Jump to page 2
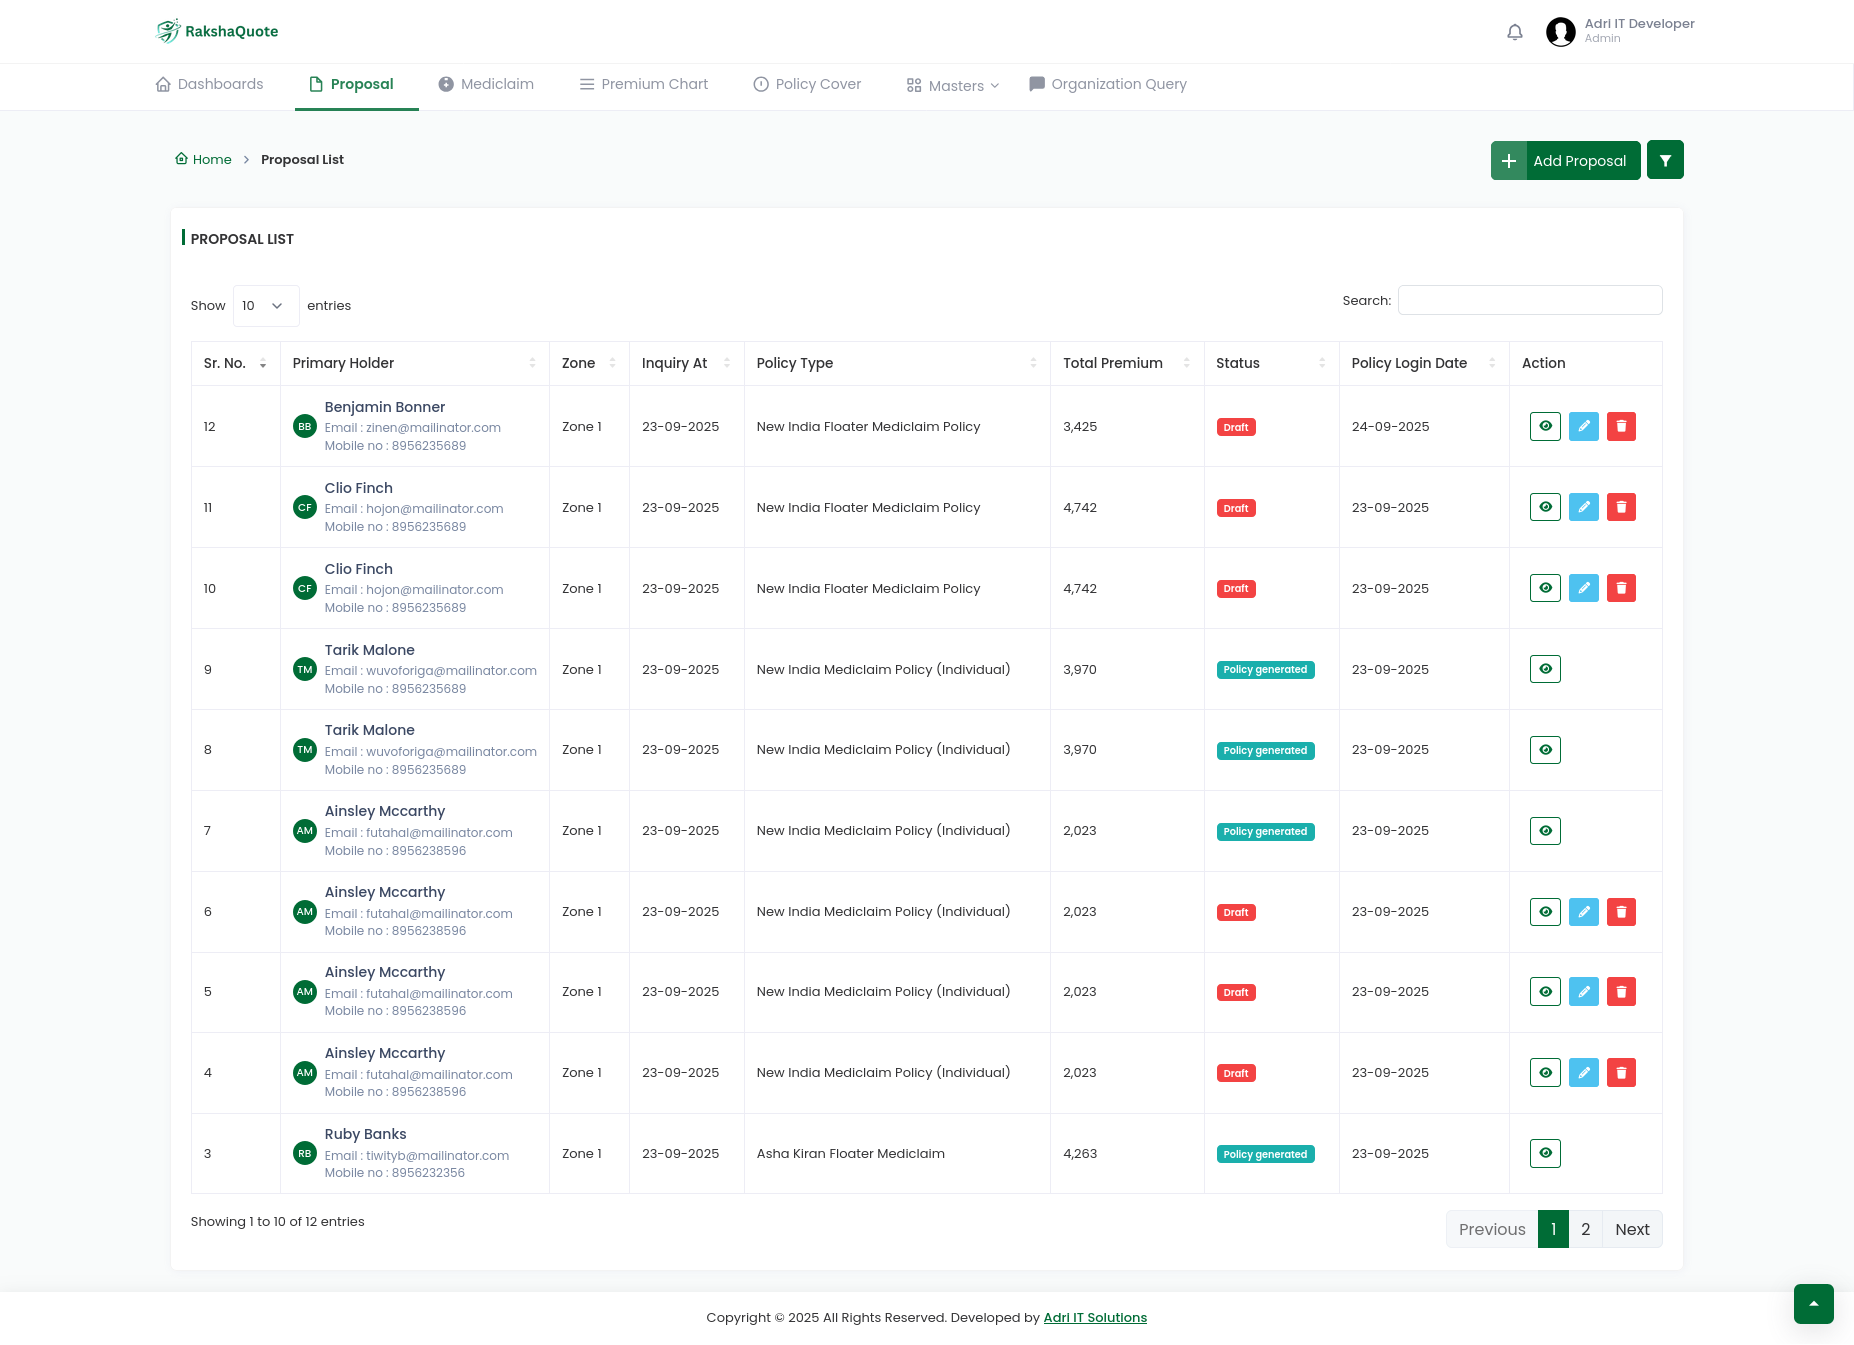Image resolution: width=1854 pixels, height=1345 pixels. point(1585,1229)
